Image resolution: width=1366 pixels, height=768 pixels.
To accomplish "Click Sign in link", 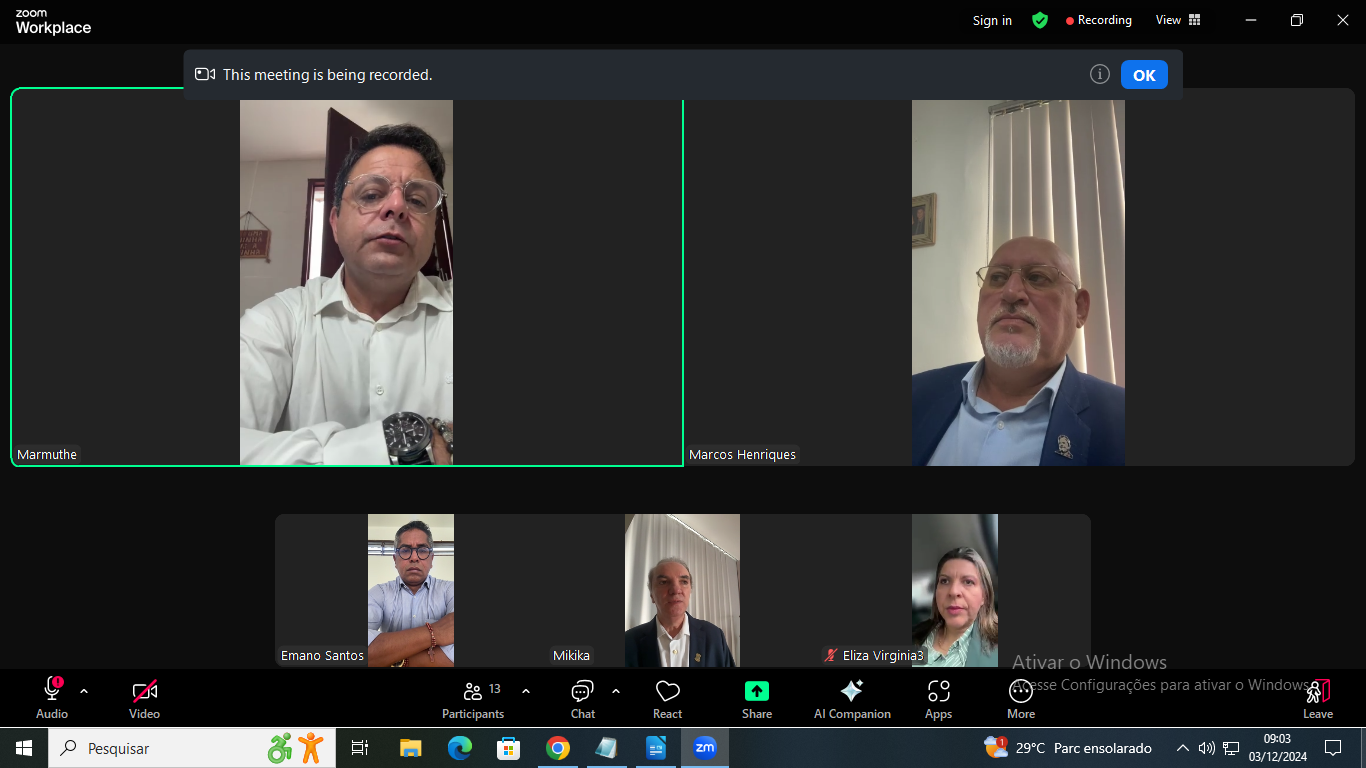I will [992, 20].
